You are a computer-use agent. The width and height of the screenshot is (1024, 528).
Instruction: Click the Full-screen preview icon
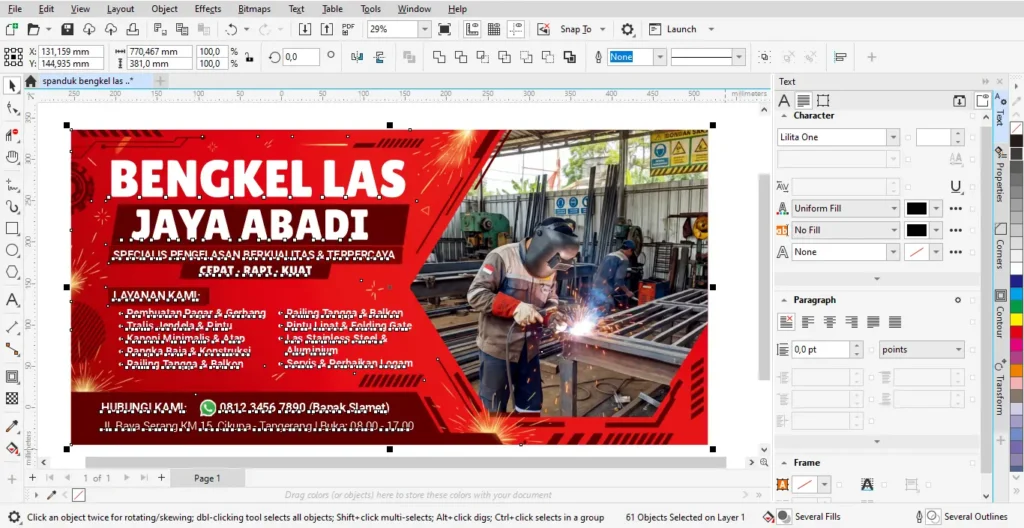pyautogui.click(x=445, y=29)
